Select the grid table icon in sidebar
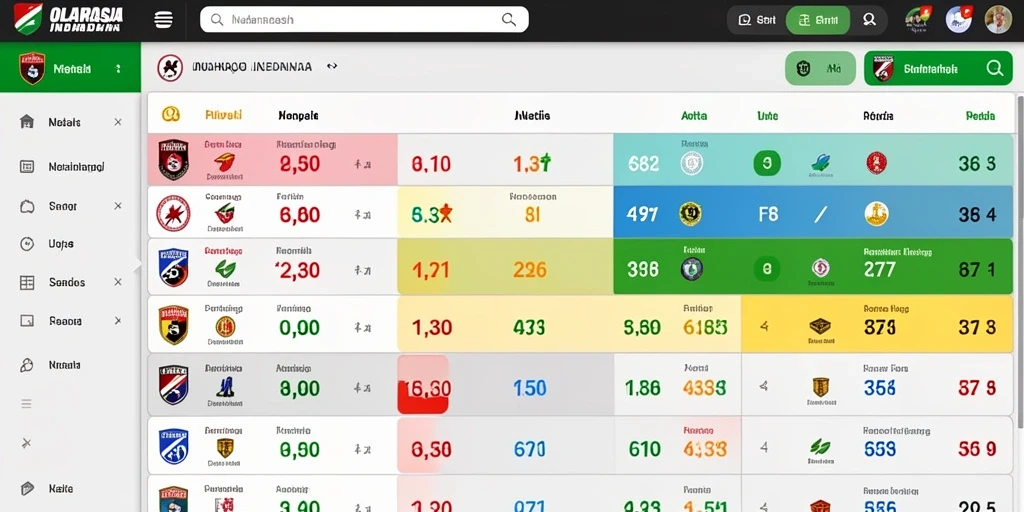 [27, 283]
